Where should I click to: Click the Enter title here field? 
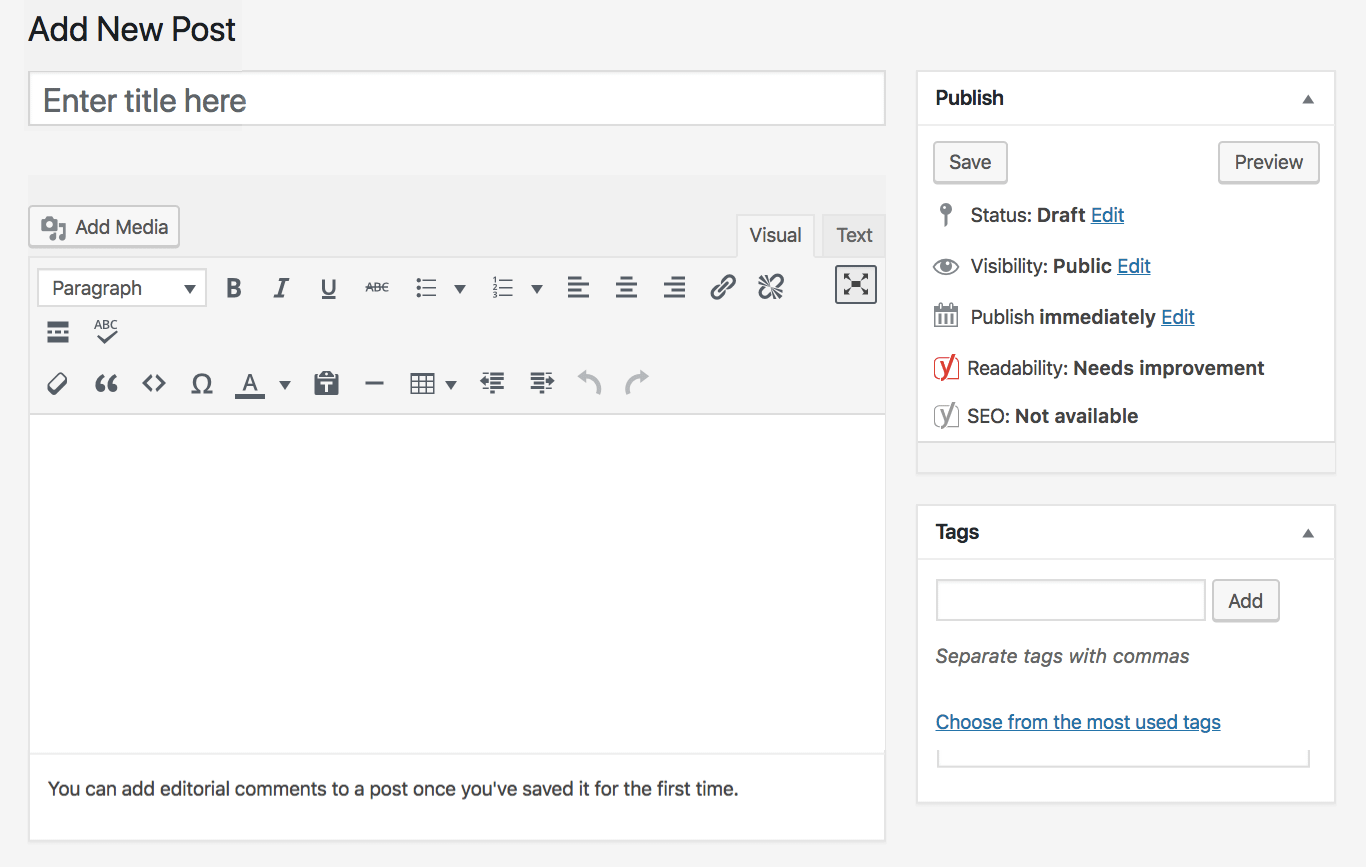(457, 99)
